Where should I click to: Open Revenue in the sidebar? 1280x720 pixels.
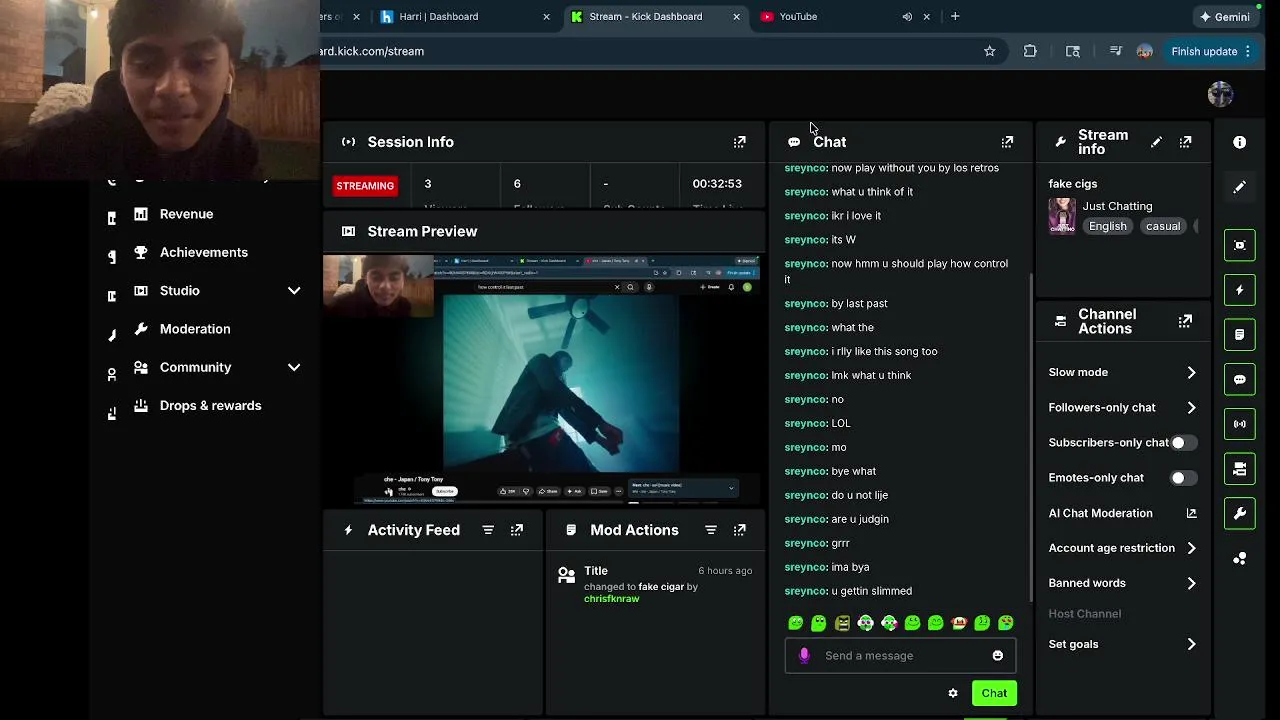coord(186,214)
